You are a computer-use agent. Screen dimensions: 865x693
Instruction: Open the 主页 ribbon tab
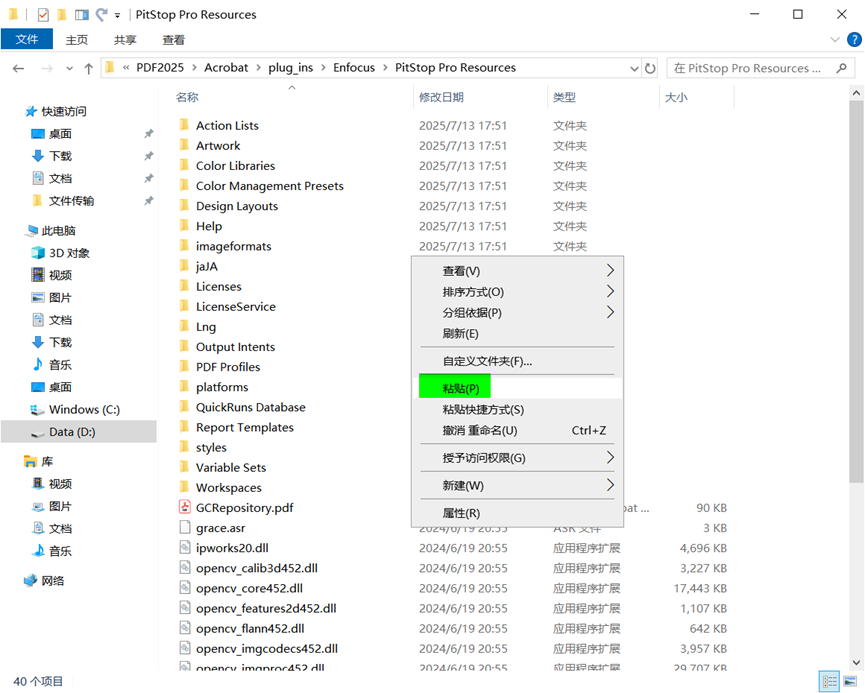[x=77, y=40]
